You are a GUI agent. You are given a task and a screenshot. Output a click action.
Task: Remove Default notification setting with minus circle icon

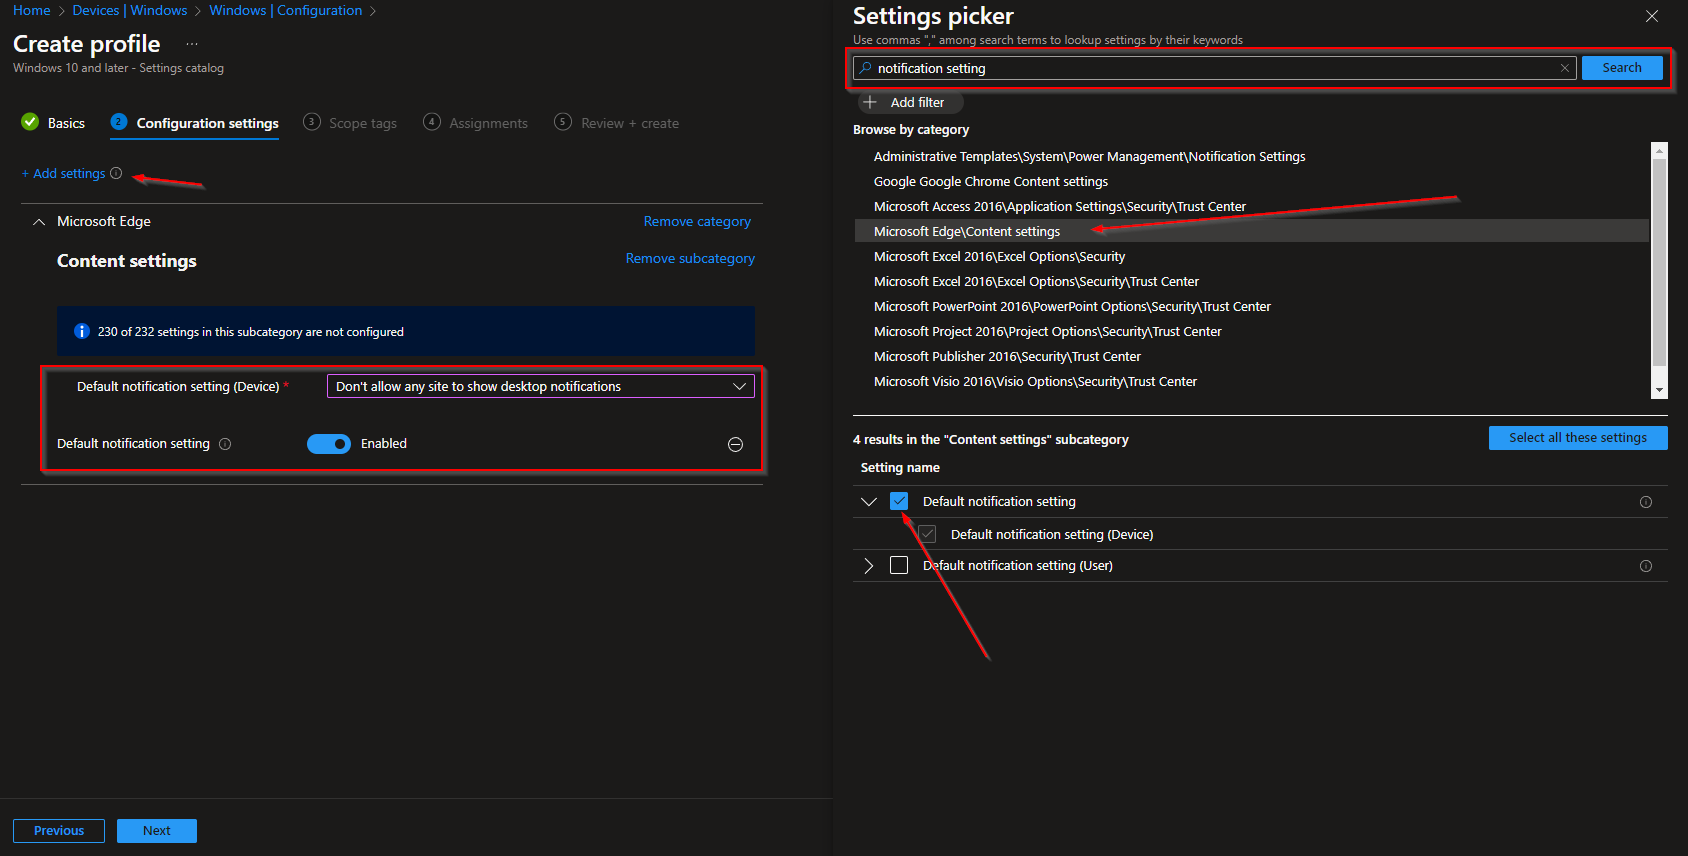coord(735,444)
